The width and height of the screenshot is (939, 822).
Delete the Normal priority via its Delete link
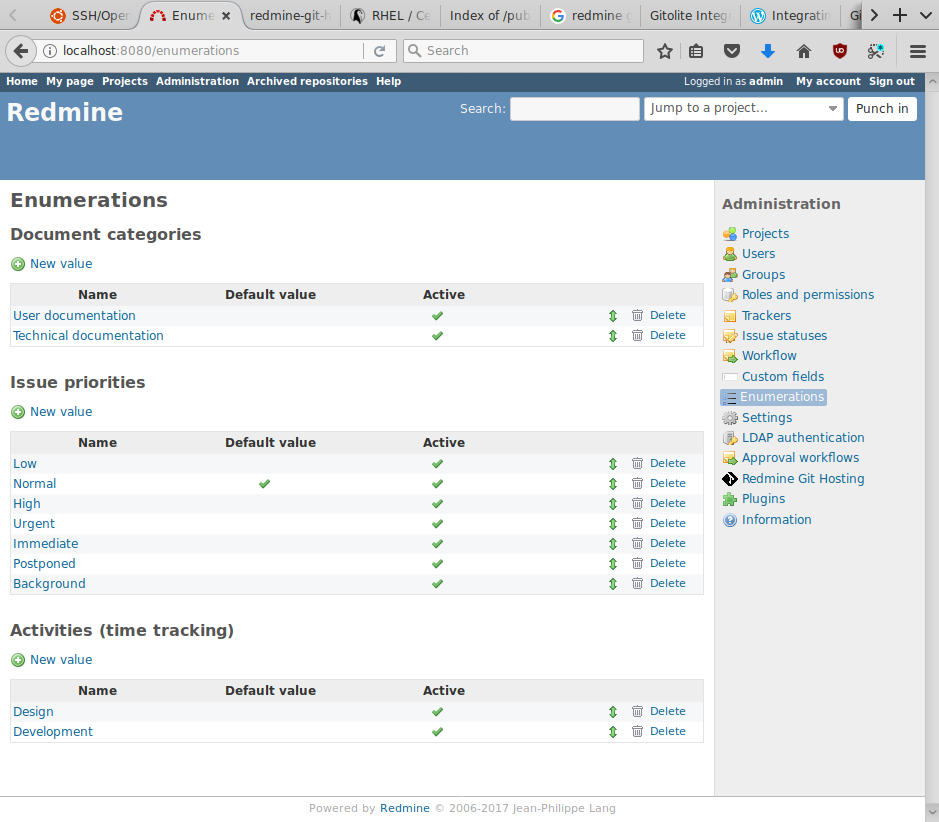668,483
